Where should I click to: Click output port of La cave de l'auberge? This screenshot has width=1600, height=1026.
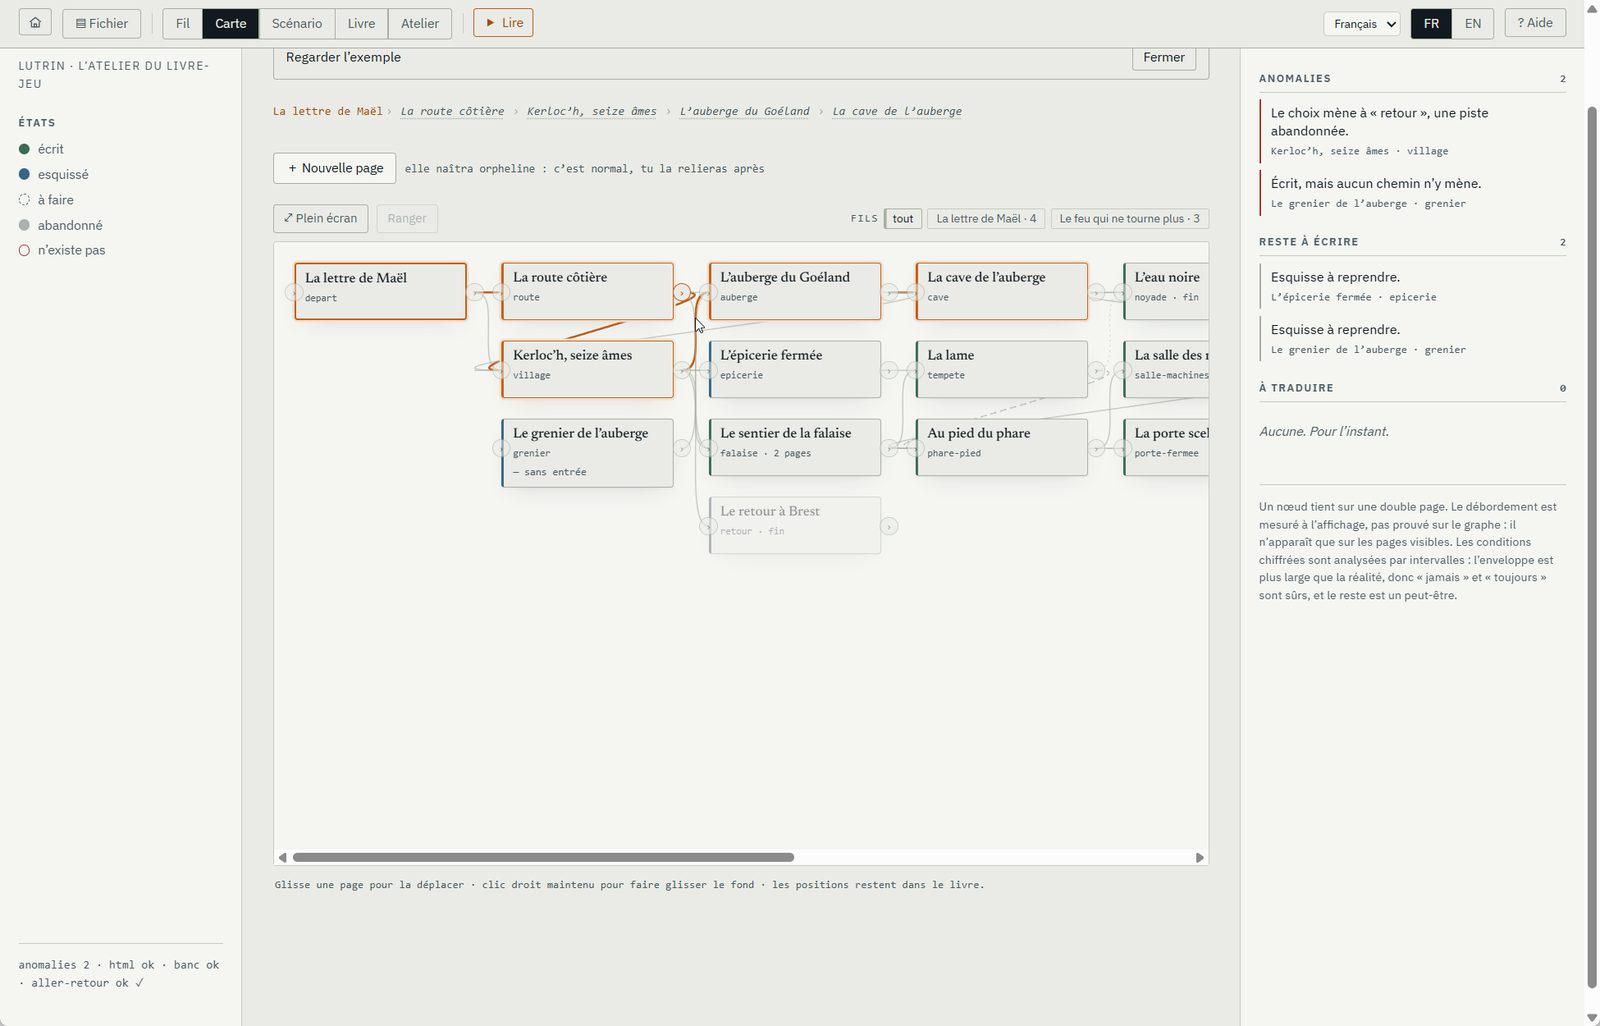[1096, 292]
